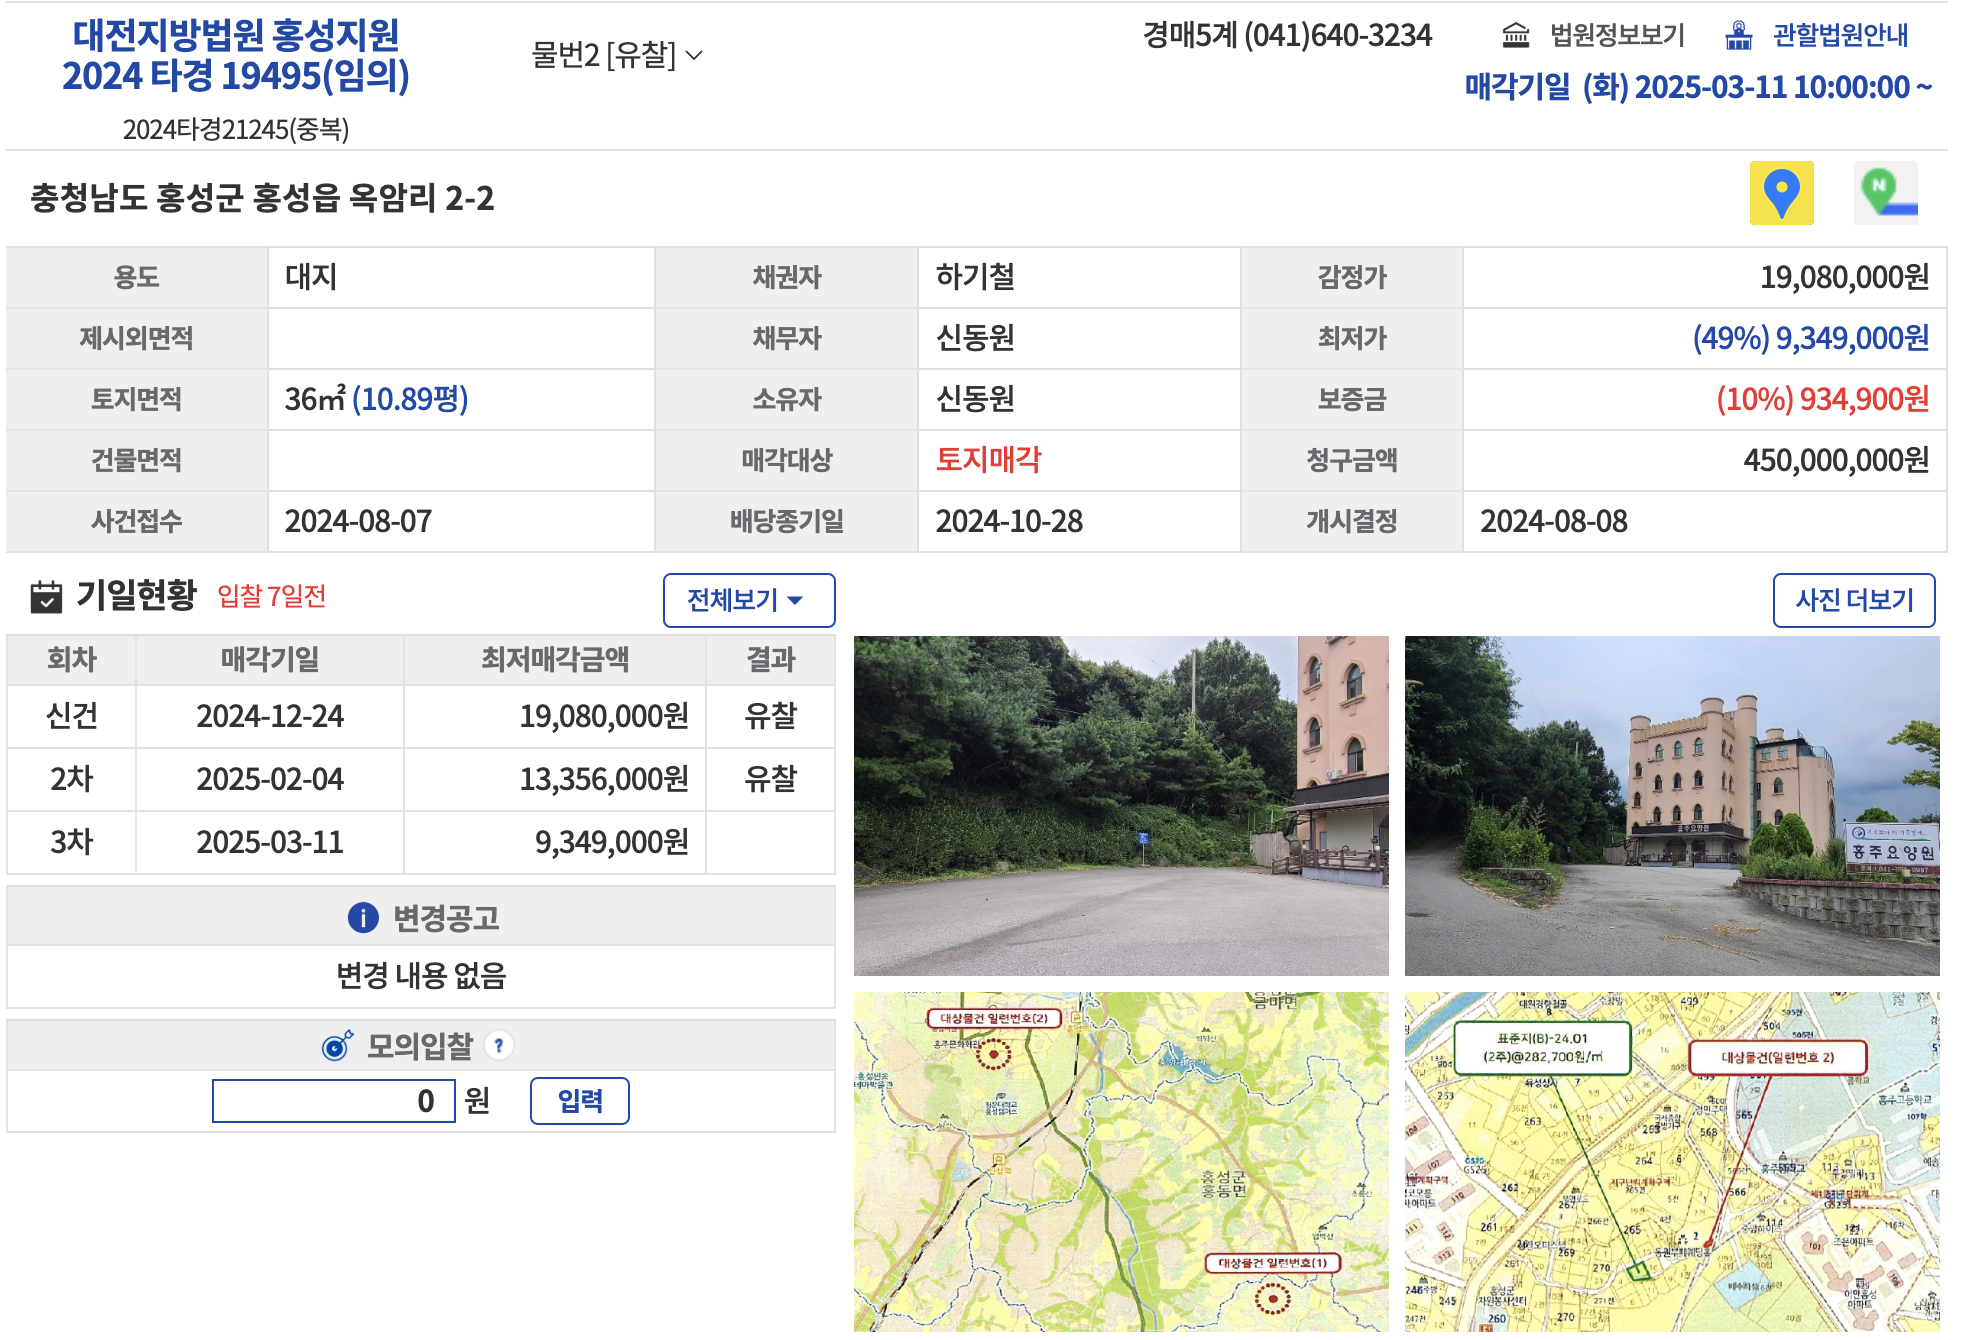Click the 유찰 result in the 신건 row
The height and width of the screenshot is (1340, 1974).
pyautogui.click(x=770, y=716)
